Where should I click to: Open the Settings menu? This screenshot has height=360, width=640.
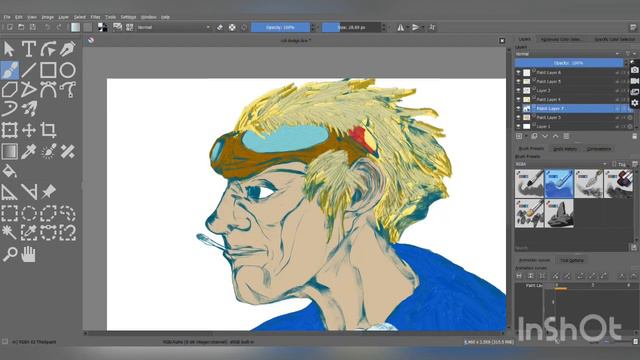[128, 17]
